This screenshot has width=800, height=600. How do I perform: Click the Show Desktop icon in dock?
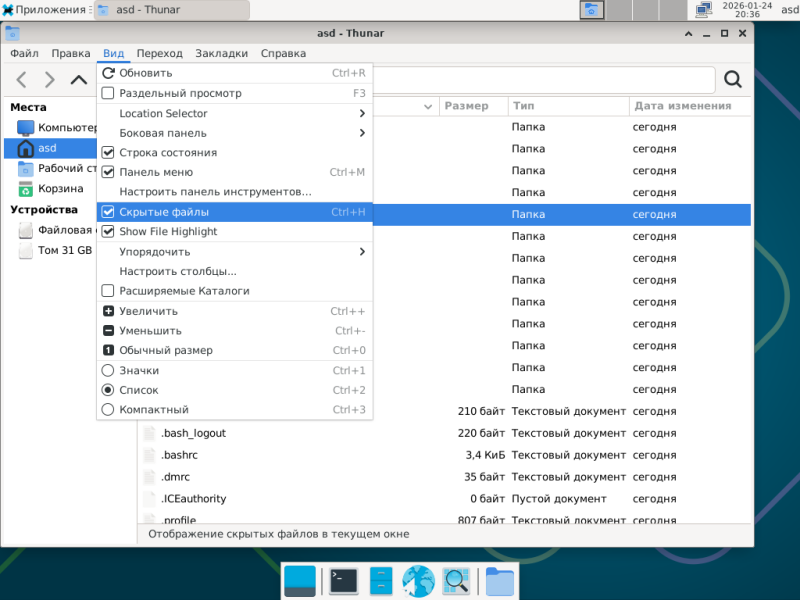tap(299, 581)
